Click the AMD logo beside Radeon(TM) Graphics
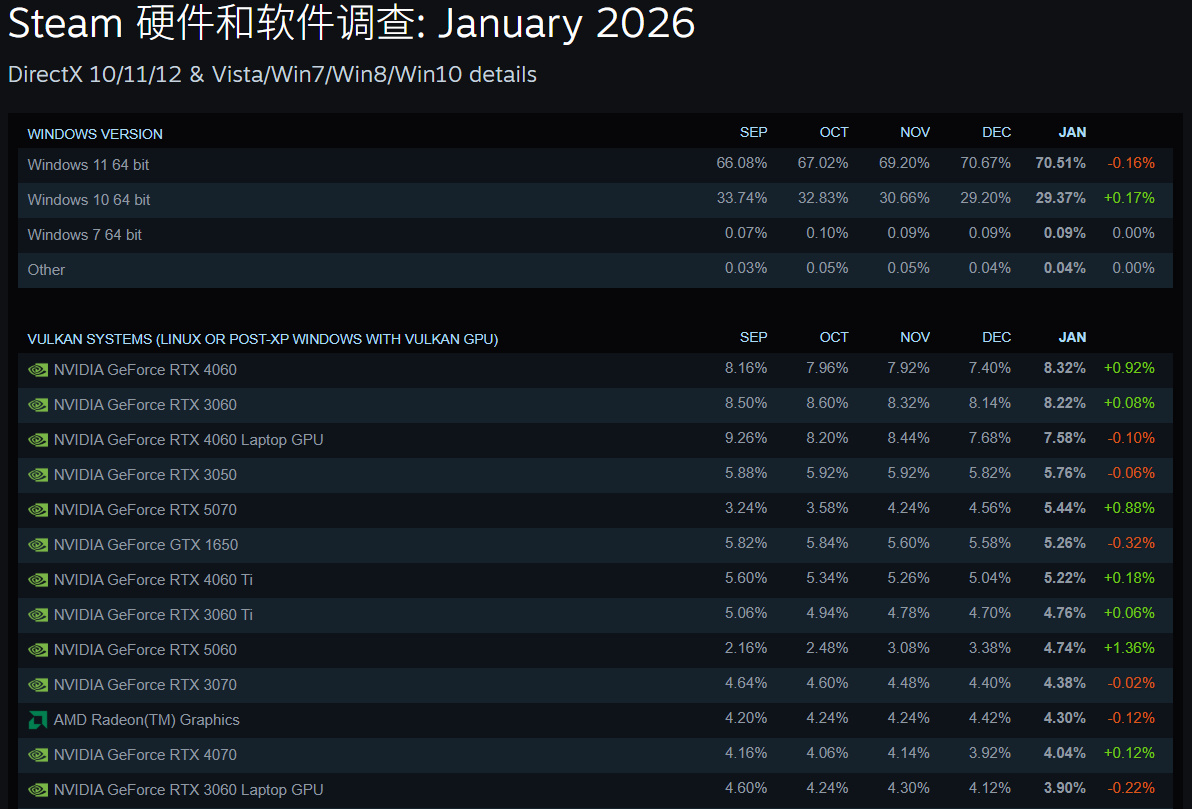 (x=38, y=720)
